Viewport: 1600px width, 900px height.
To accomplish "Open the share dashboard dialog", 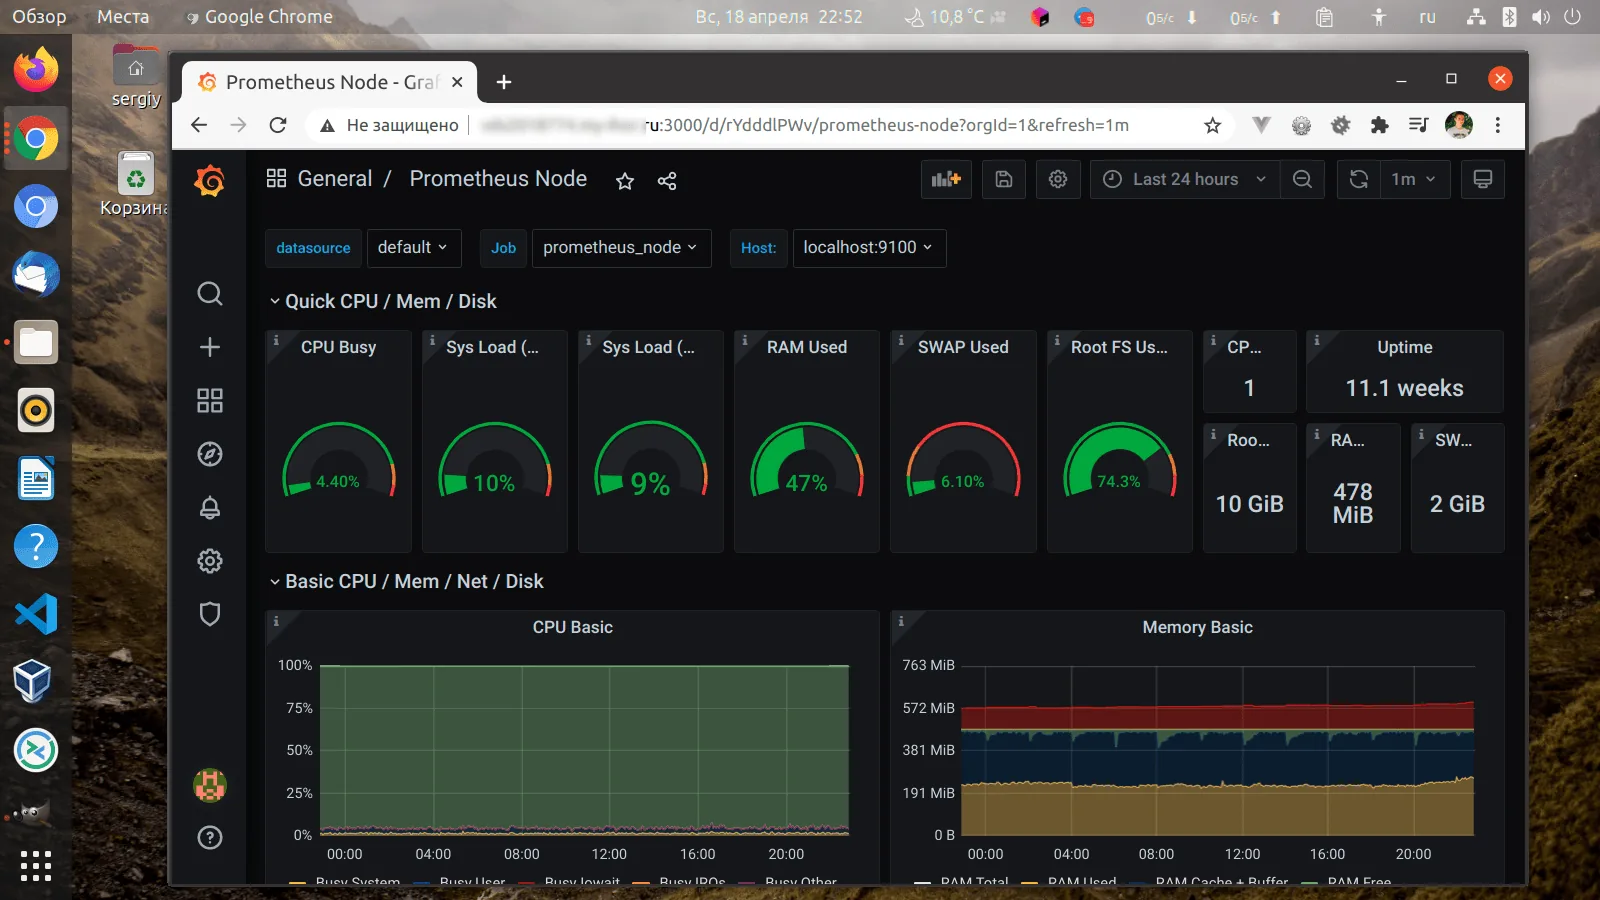I will (x=666, y=181).
